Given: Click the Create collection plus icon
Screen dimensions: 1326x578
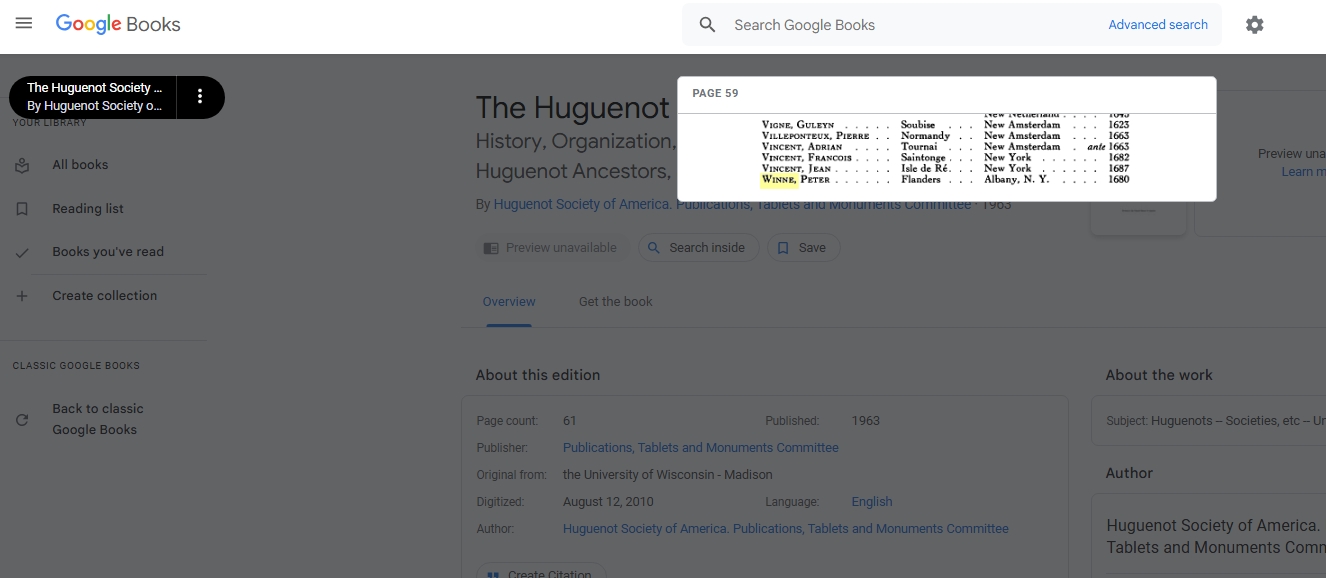Looking at the screenshot, I should [x=22, y=296].
